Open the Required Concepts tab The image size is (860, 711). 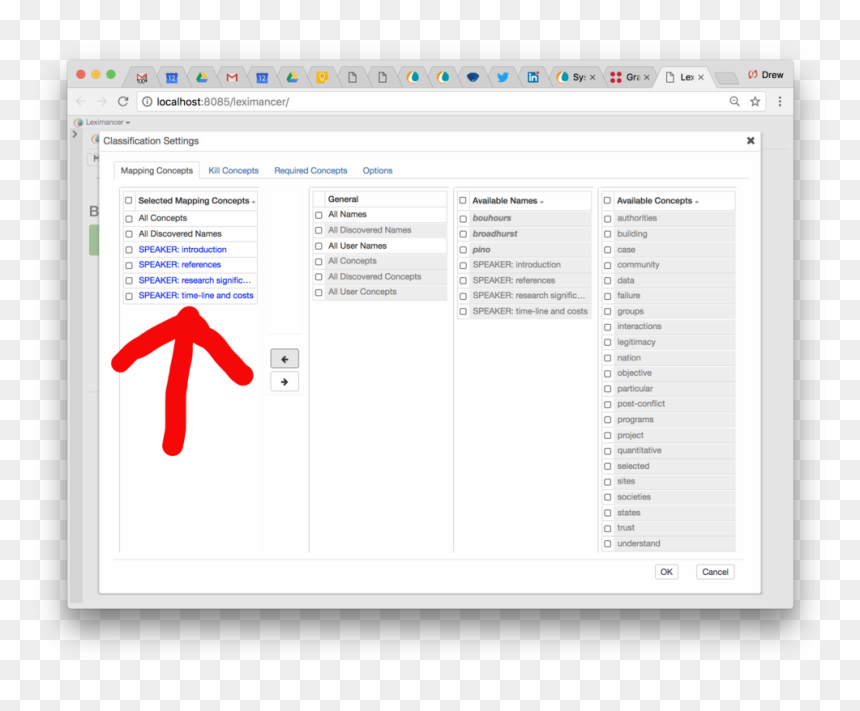[310, 171]
